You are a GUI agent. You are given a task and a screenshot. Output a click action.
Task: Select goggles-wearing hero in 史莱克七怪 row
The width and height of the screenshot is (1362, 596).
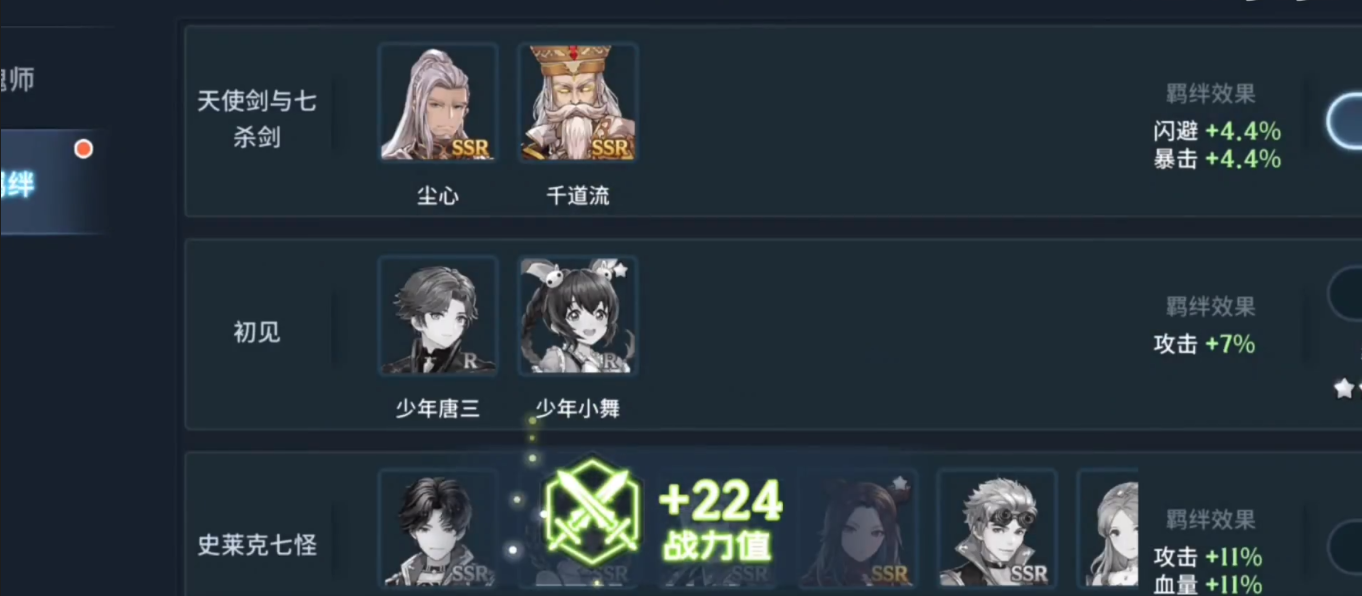point(997,527)
